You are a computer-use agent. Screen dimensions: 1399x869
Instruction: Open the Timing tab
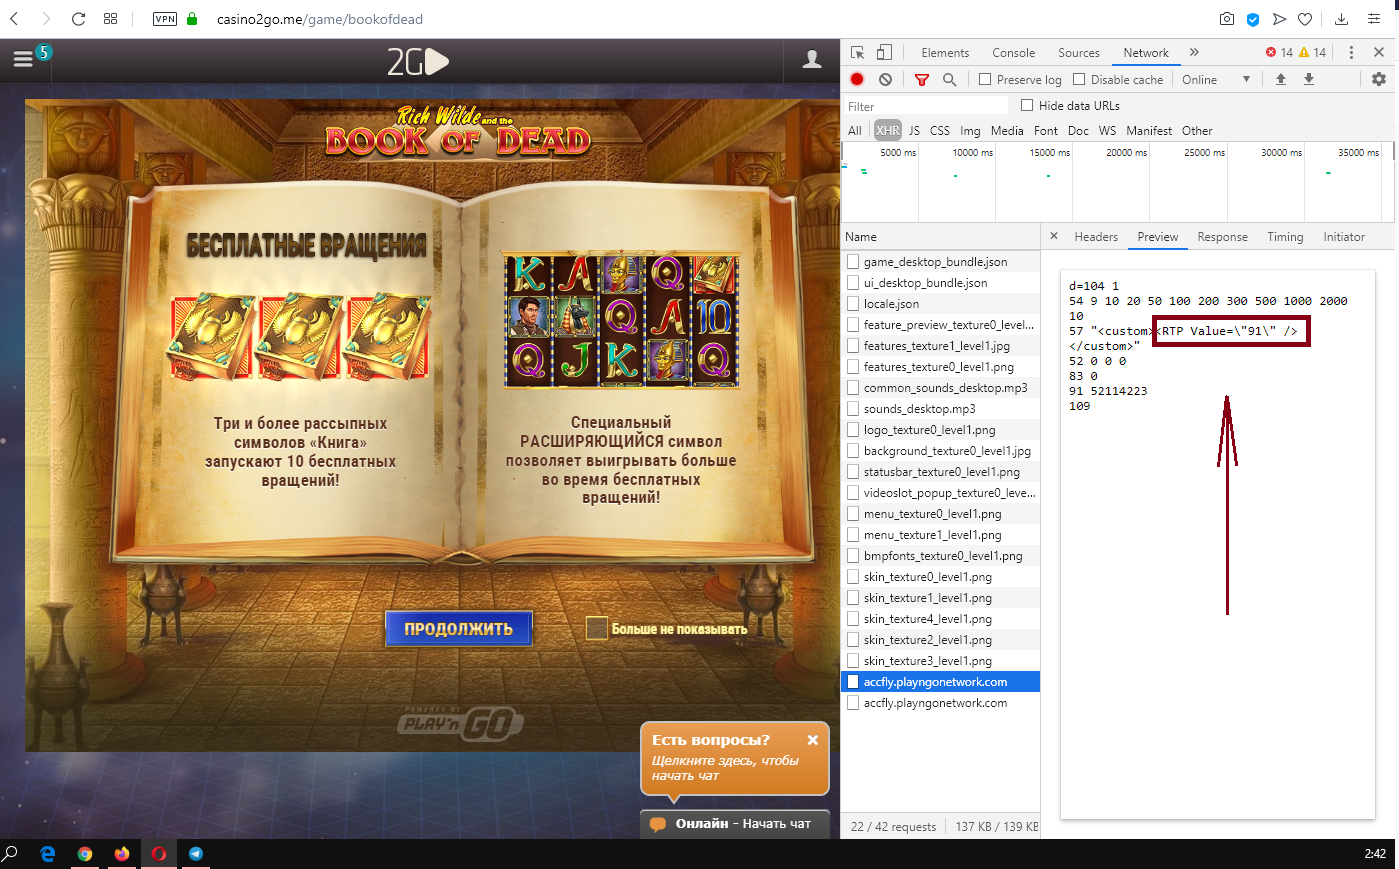pos(1285,237)
